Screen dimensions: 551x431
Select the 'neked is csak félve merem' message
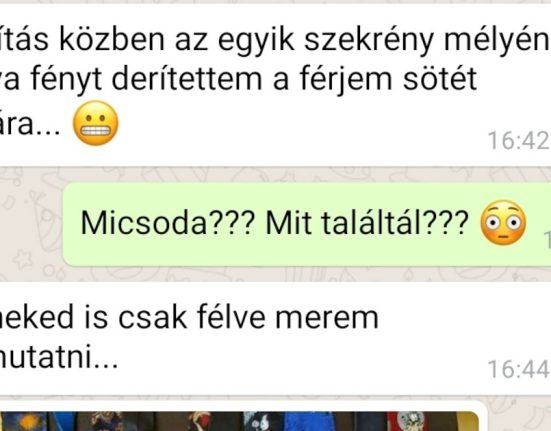[276, 338]
